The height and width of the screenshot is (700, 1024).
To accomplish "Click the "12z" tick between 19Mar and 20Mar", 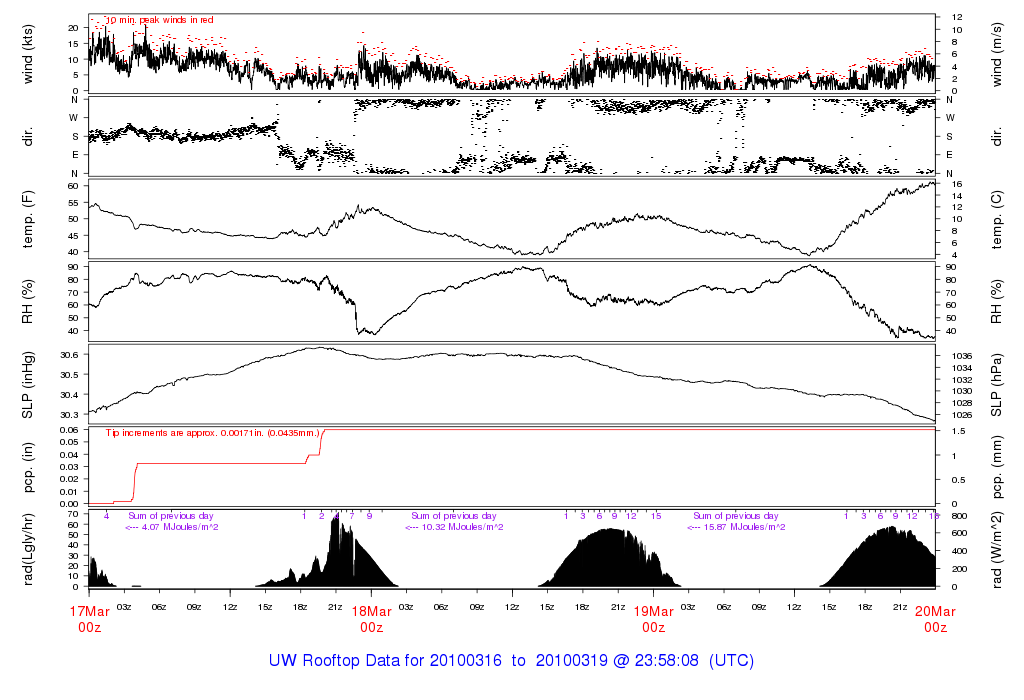I will coord(794,607).
